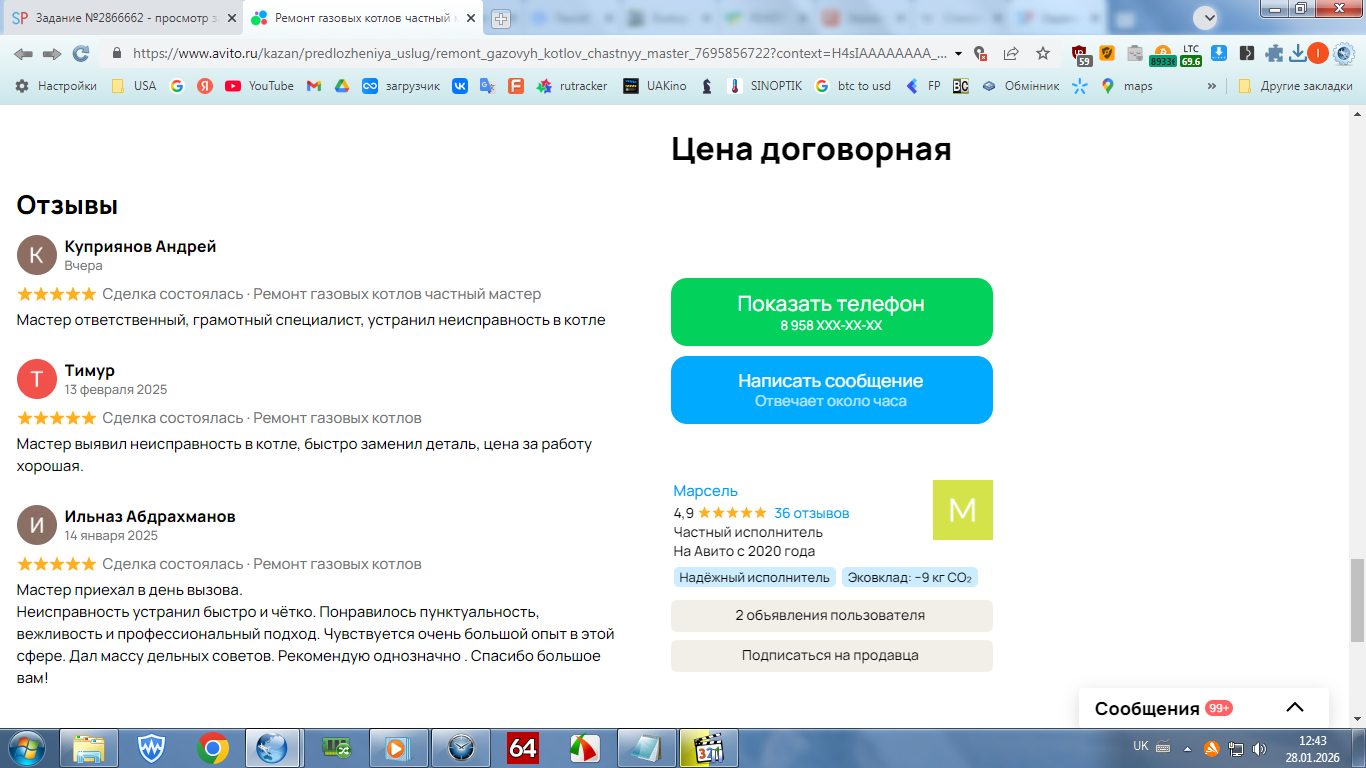Screen dimensions: 1366x768
Task: Open the rutracker bookmark
Action: (x=572, y=86)
